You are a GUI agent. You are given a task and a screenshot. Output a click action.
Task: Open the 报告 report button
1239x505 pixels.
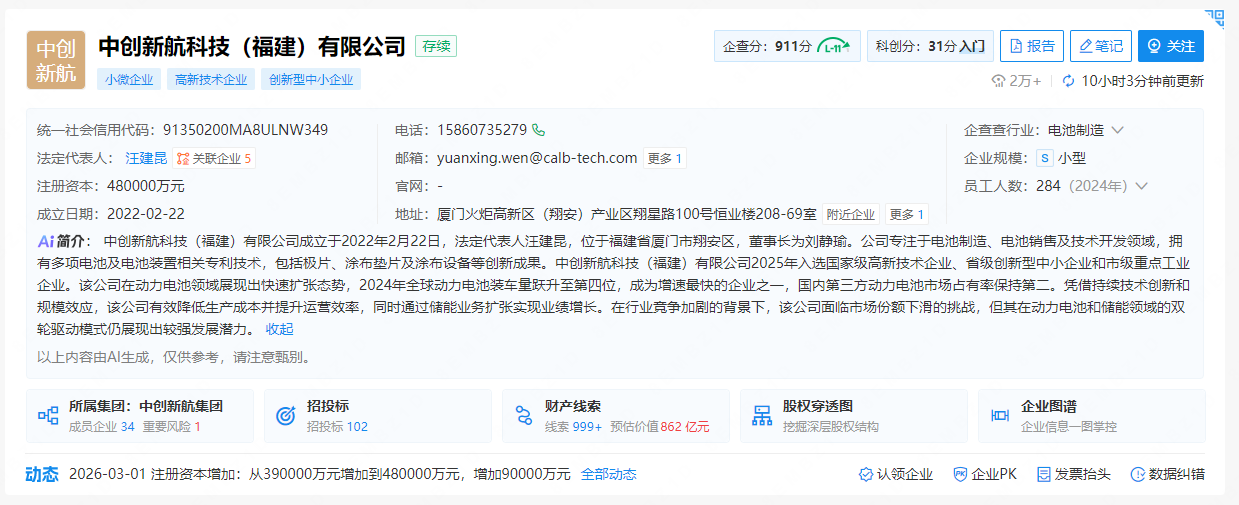(x=1031, y=46)
